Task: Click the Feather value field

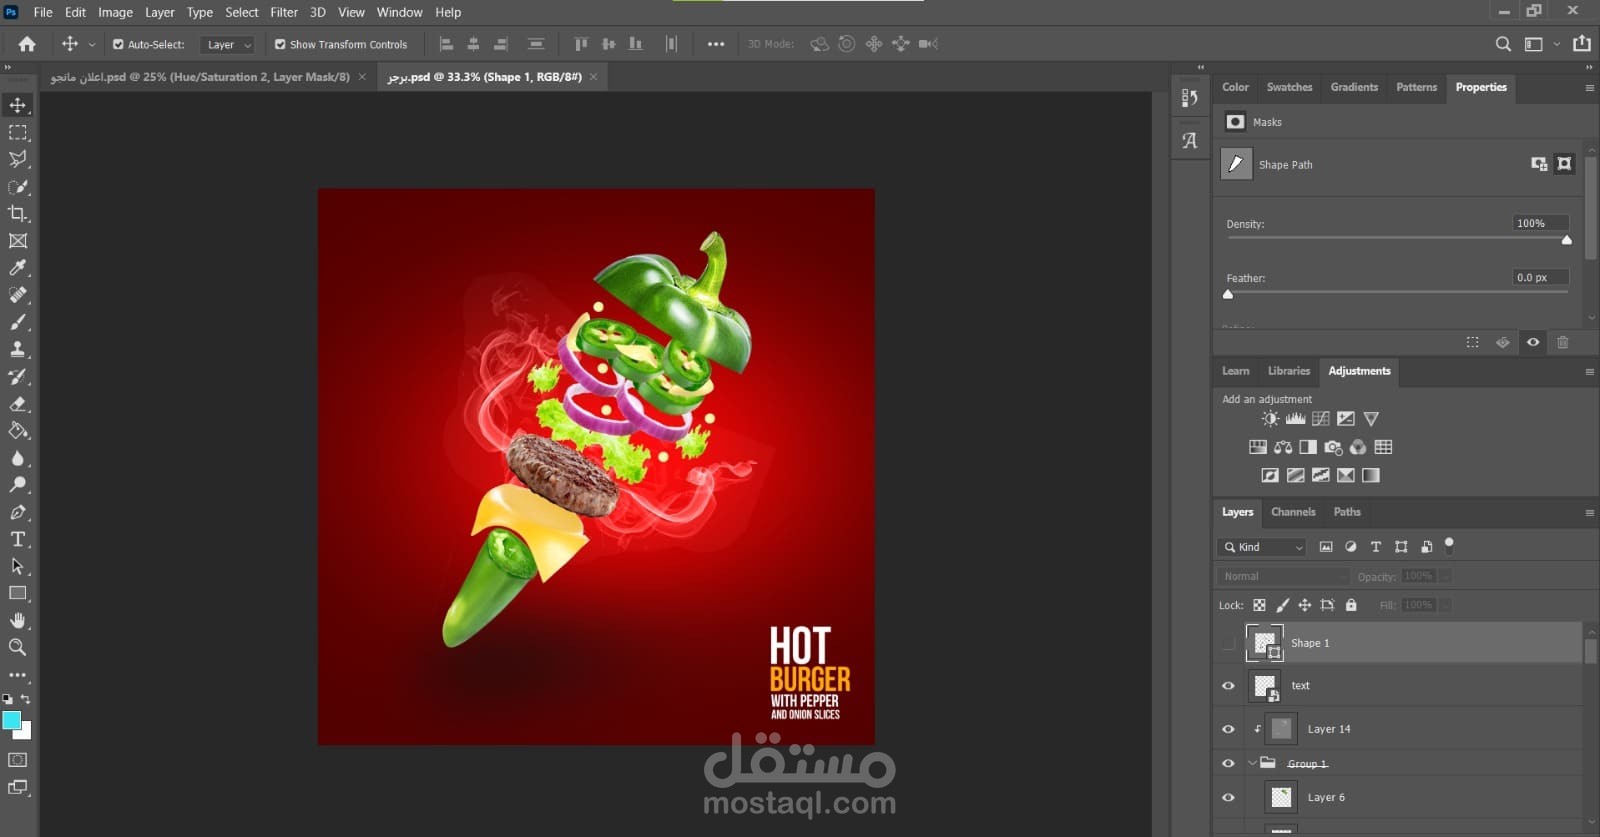Action: coord(1540,277)
